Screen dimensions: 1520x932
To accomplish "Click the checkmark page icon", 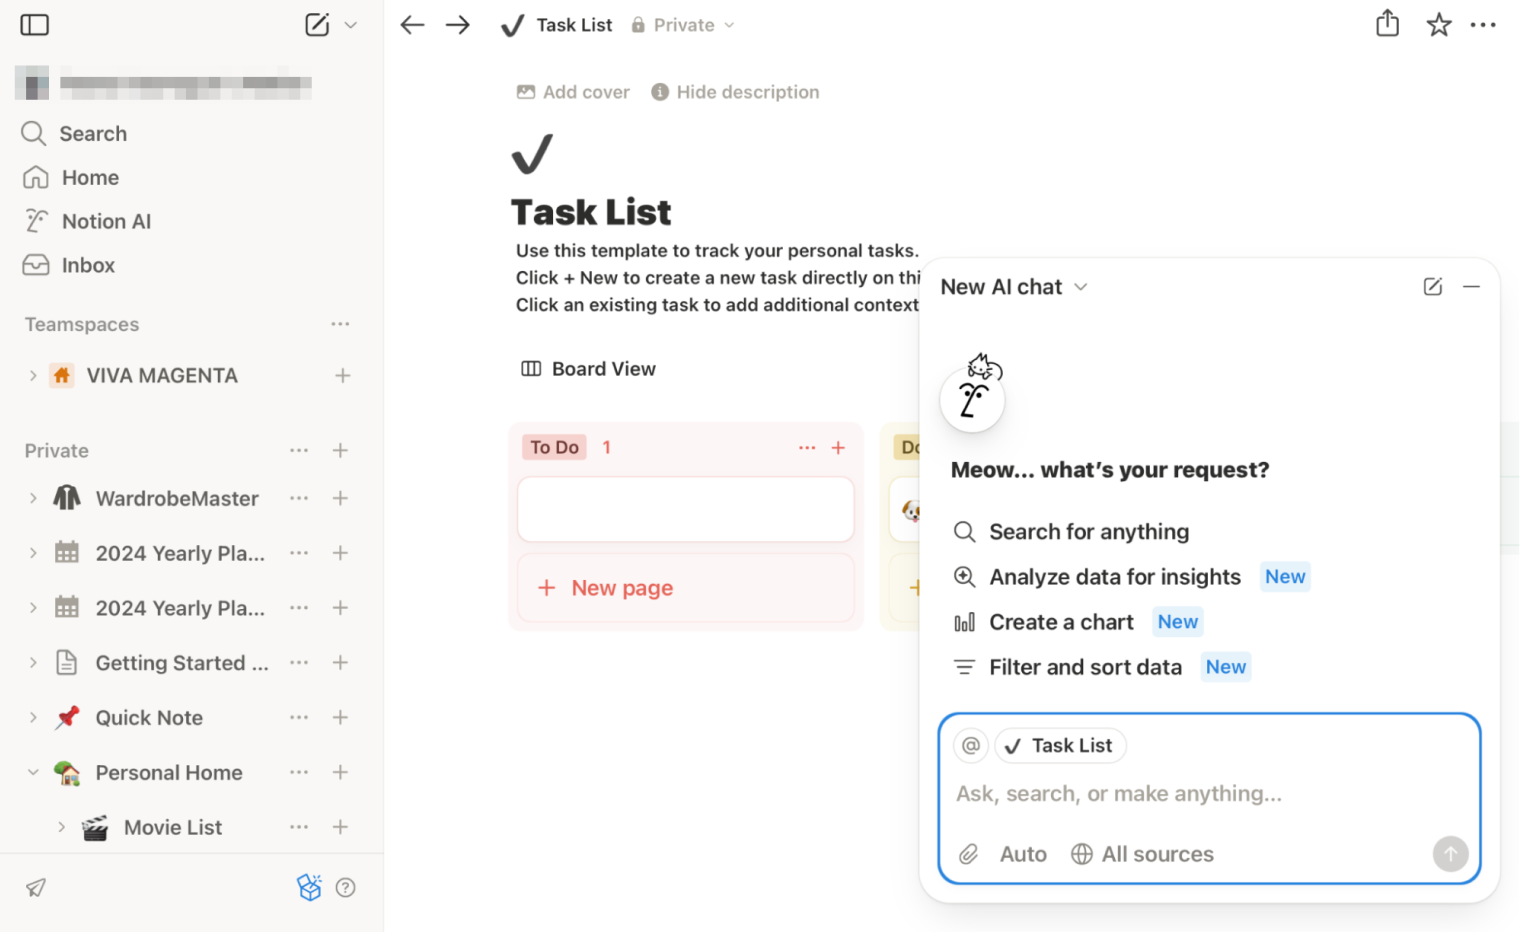I will [x=532, y=155].
